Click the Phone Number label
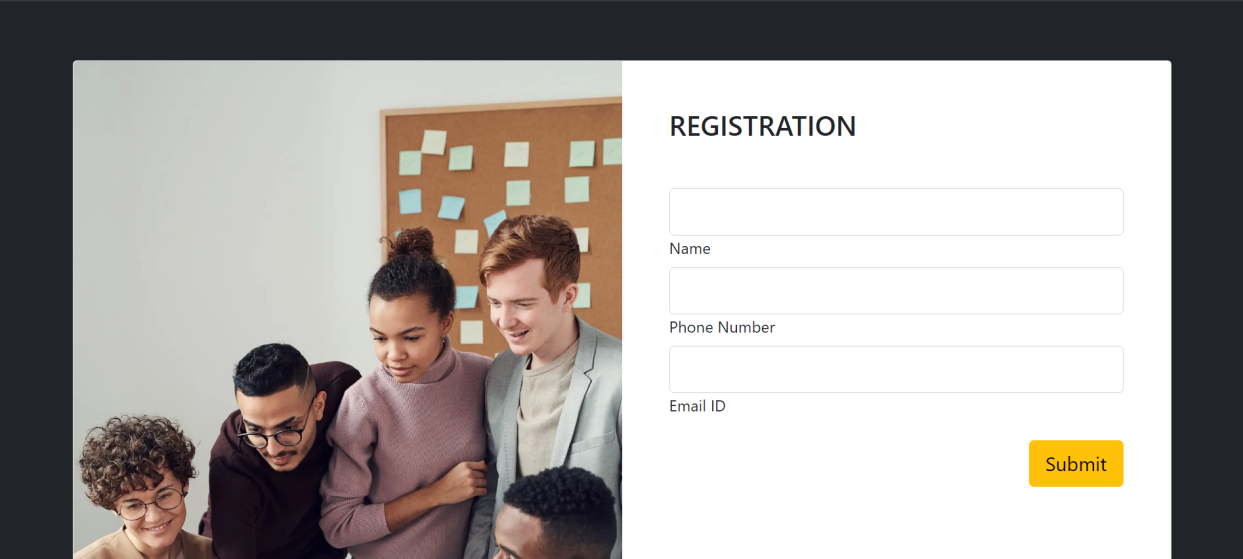The height and width of the screenshot is (559, 1243). pyautogui.click(x=722, y=328)
